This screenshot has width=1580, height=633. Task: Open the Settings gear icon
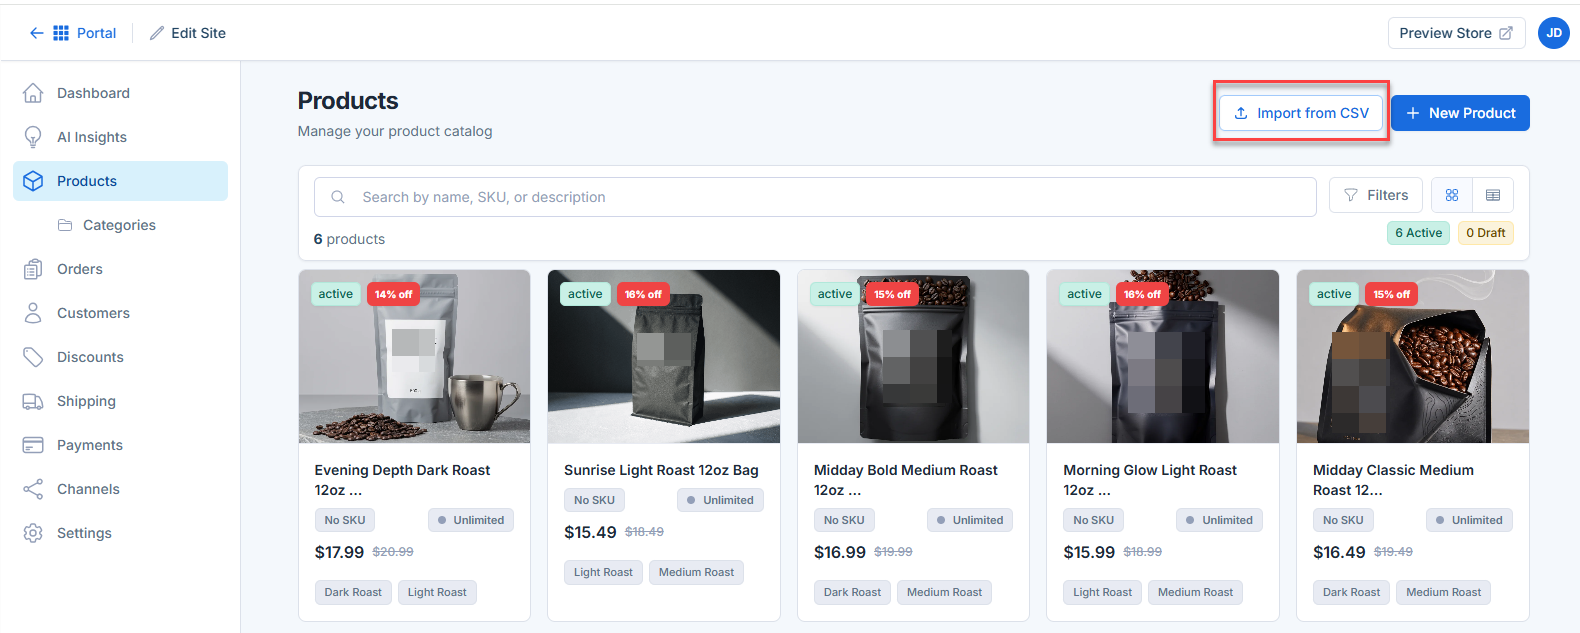33,533
